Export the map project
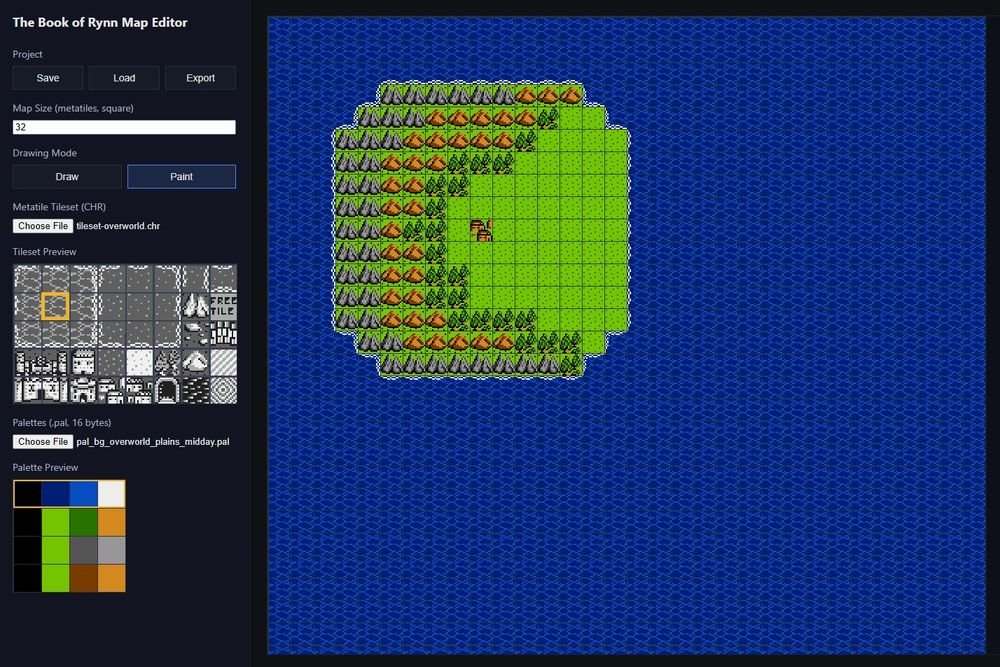Image resolution: width=1000 pixels, height=667 pixels. (200, 78)
